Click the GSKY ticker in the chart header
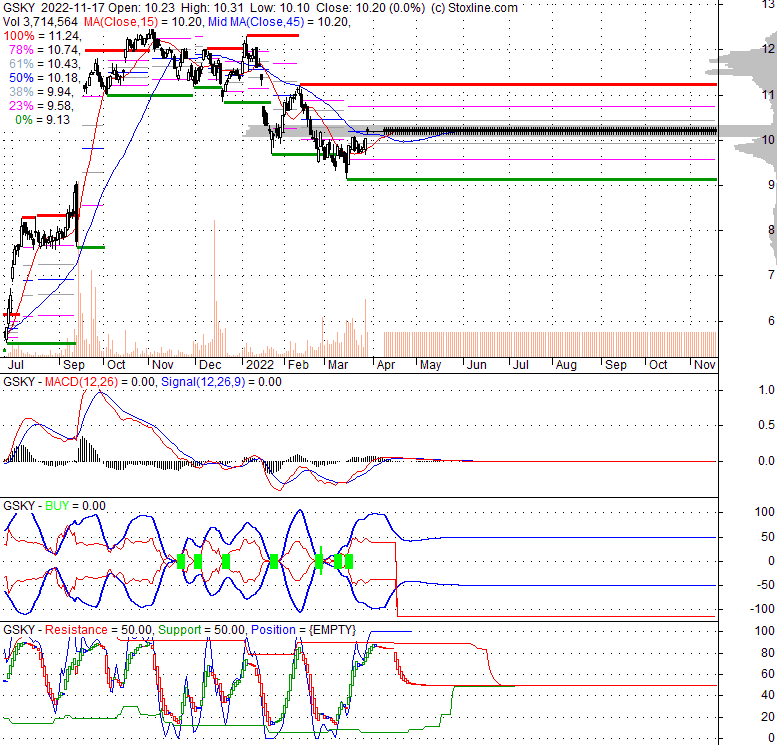The image size is (778, 746). pos(19,8)
